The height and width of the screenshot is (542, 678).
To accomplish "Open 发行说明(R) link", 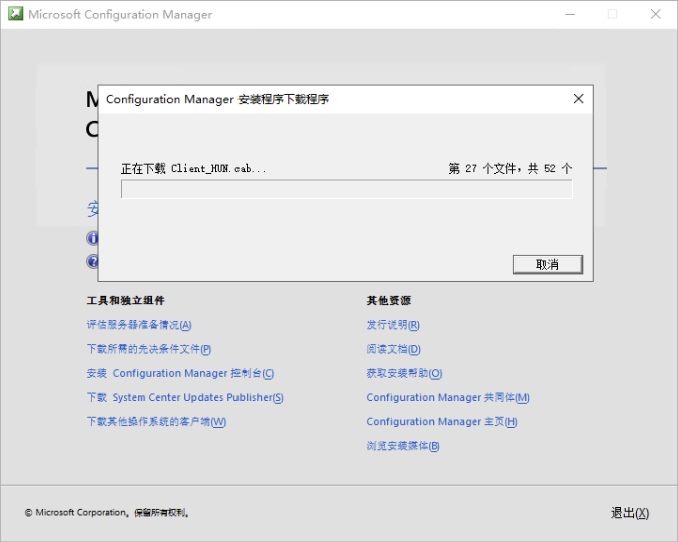I will (393, 325).
